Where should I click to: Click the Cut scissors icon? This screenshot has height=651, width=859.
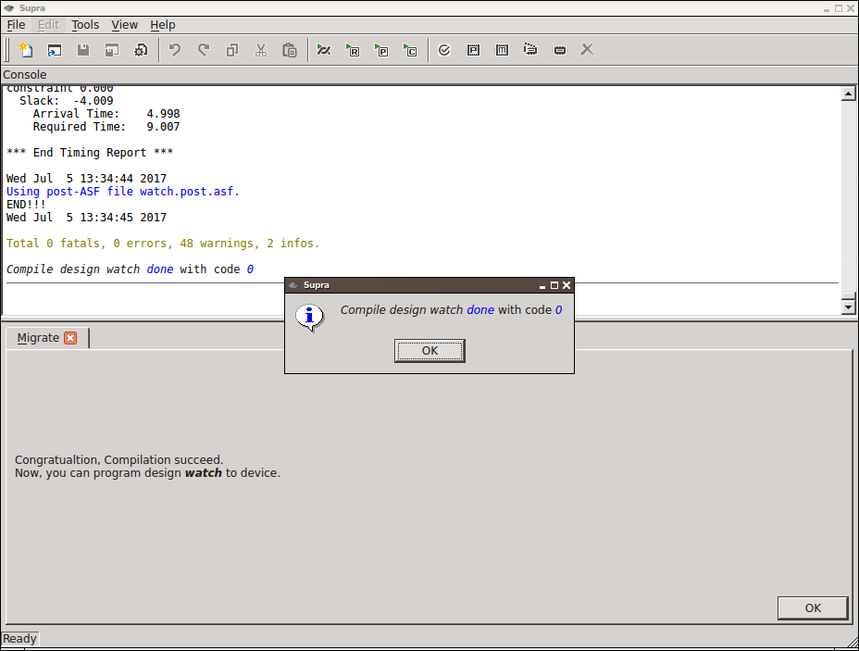pyautogui.click(x=261, y=50)
